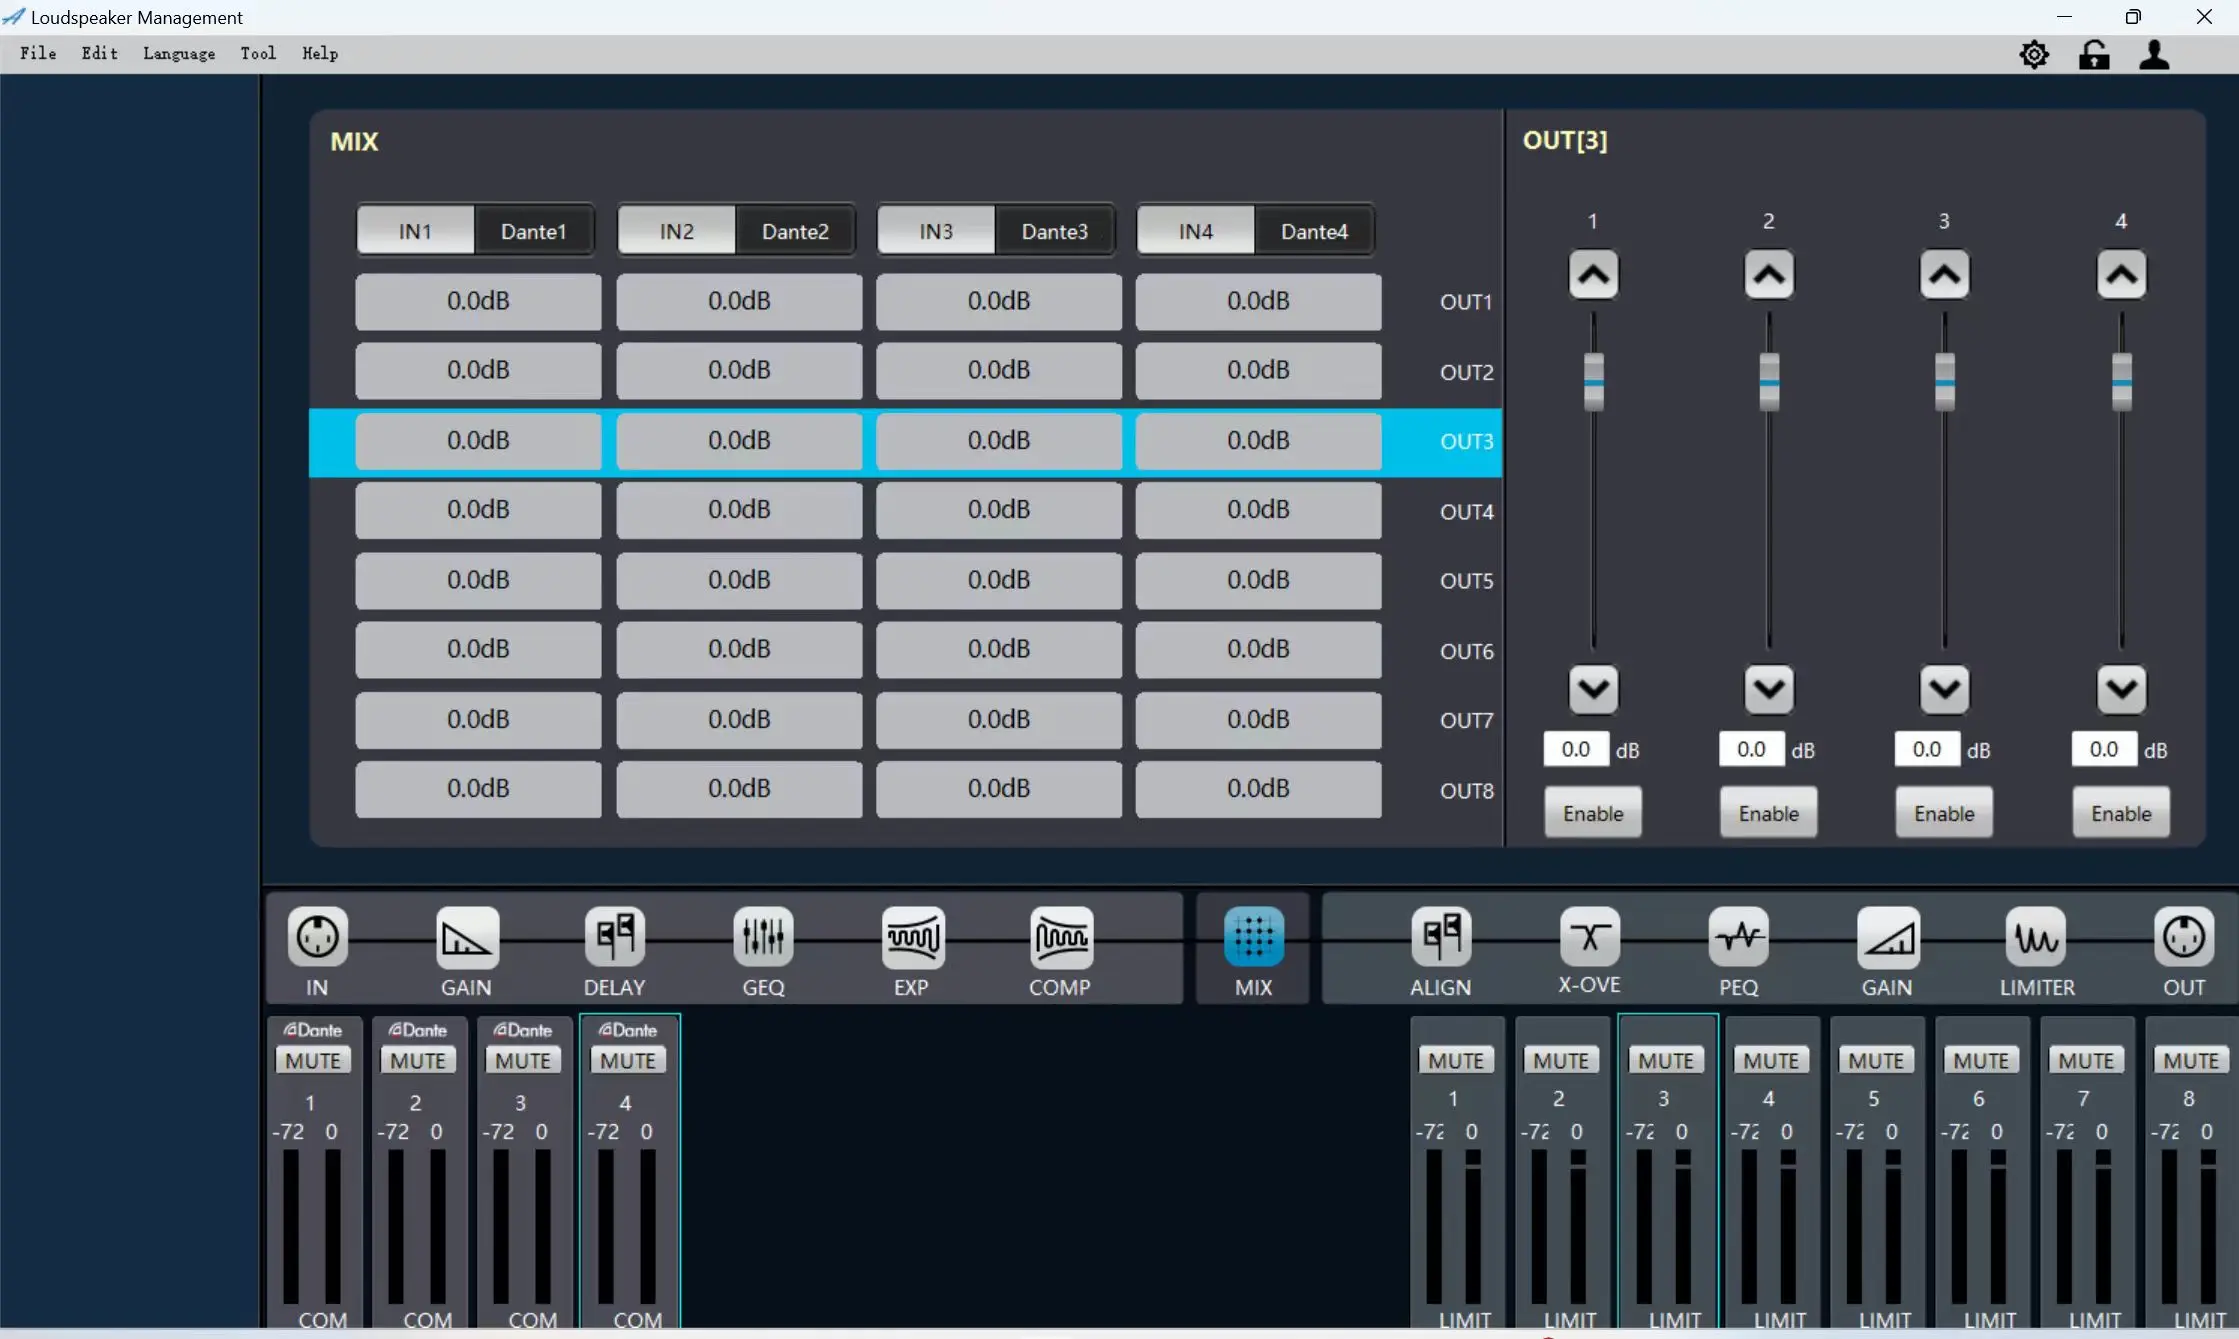Open the X-OVE crossover icon
This screenshot has height=1339, width=2239.
coord(1590,937)
